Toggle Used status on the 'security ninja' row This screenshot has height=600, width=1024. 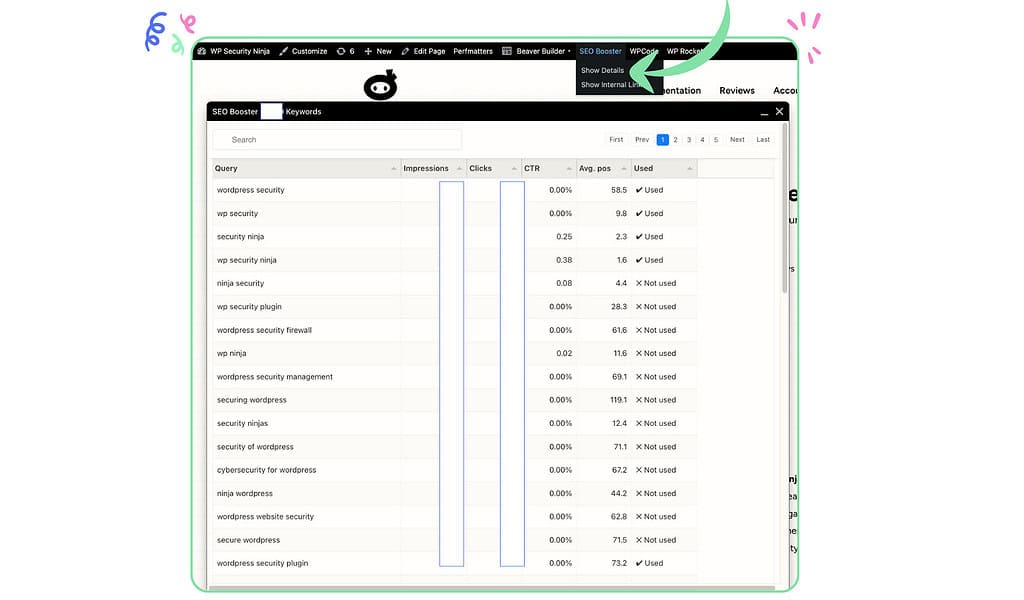652,236
